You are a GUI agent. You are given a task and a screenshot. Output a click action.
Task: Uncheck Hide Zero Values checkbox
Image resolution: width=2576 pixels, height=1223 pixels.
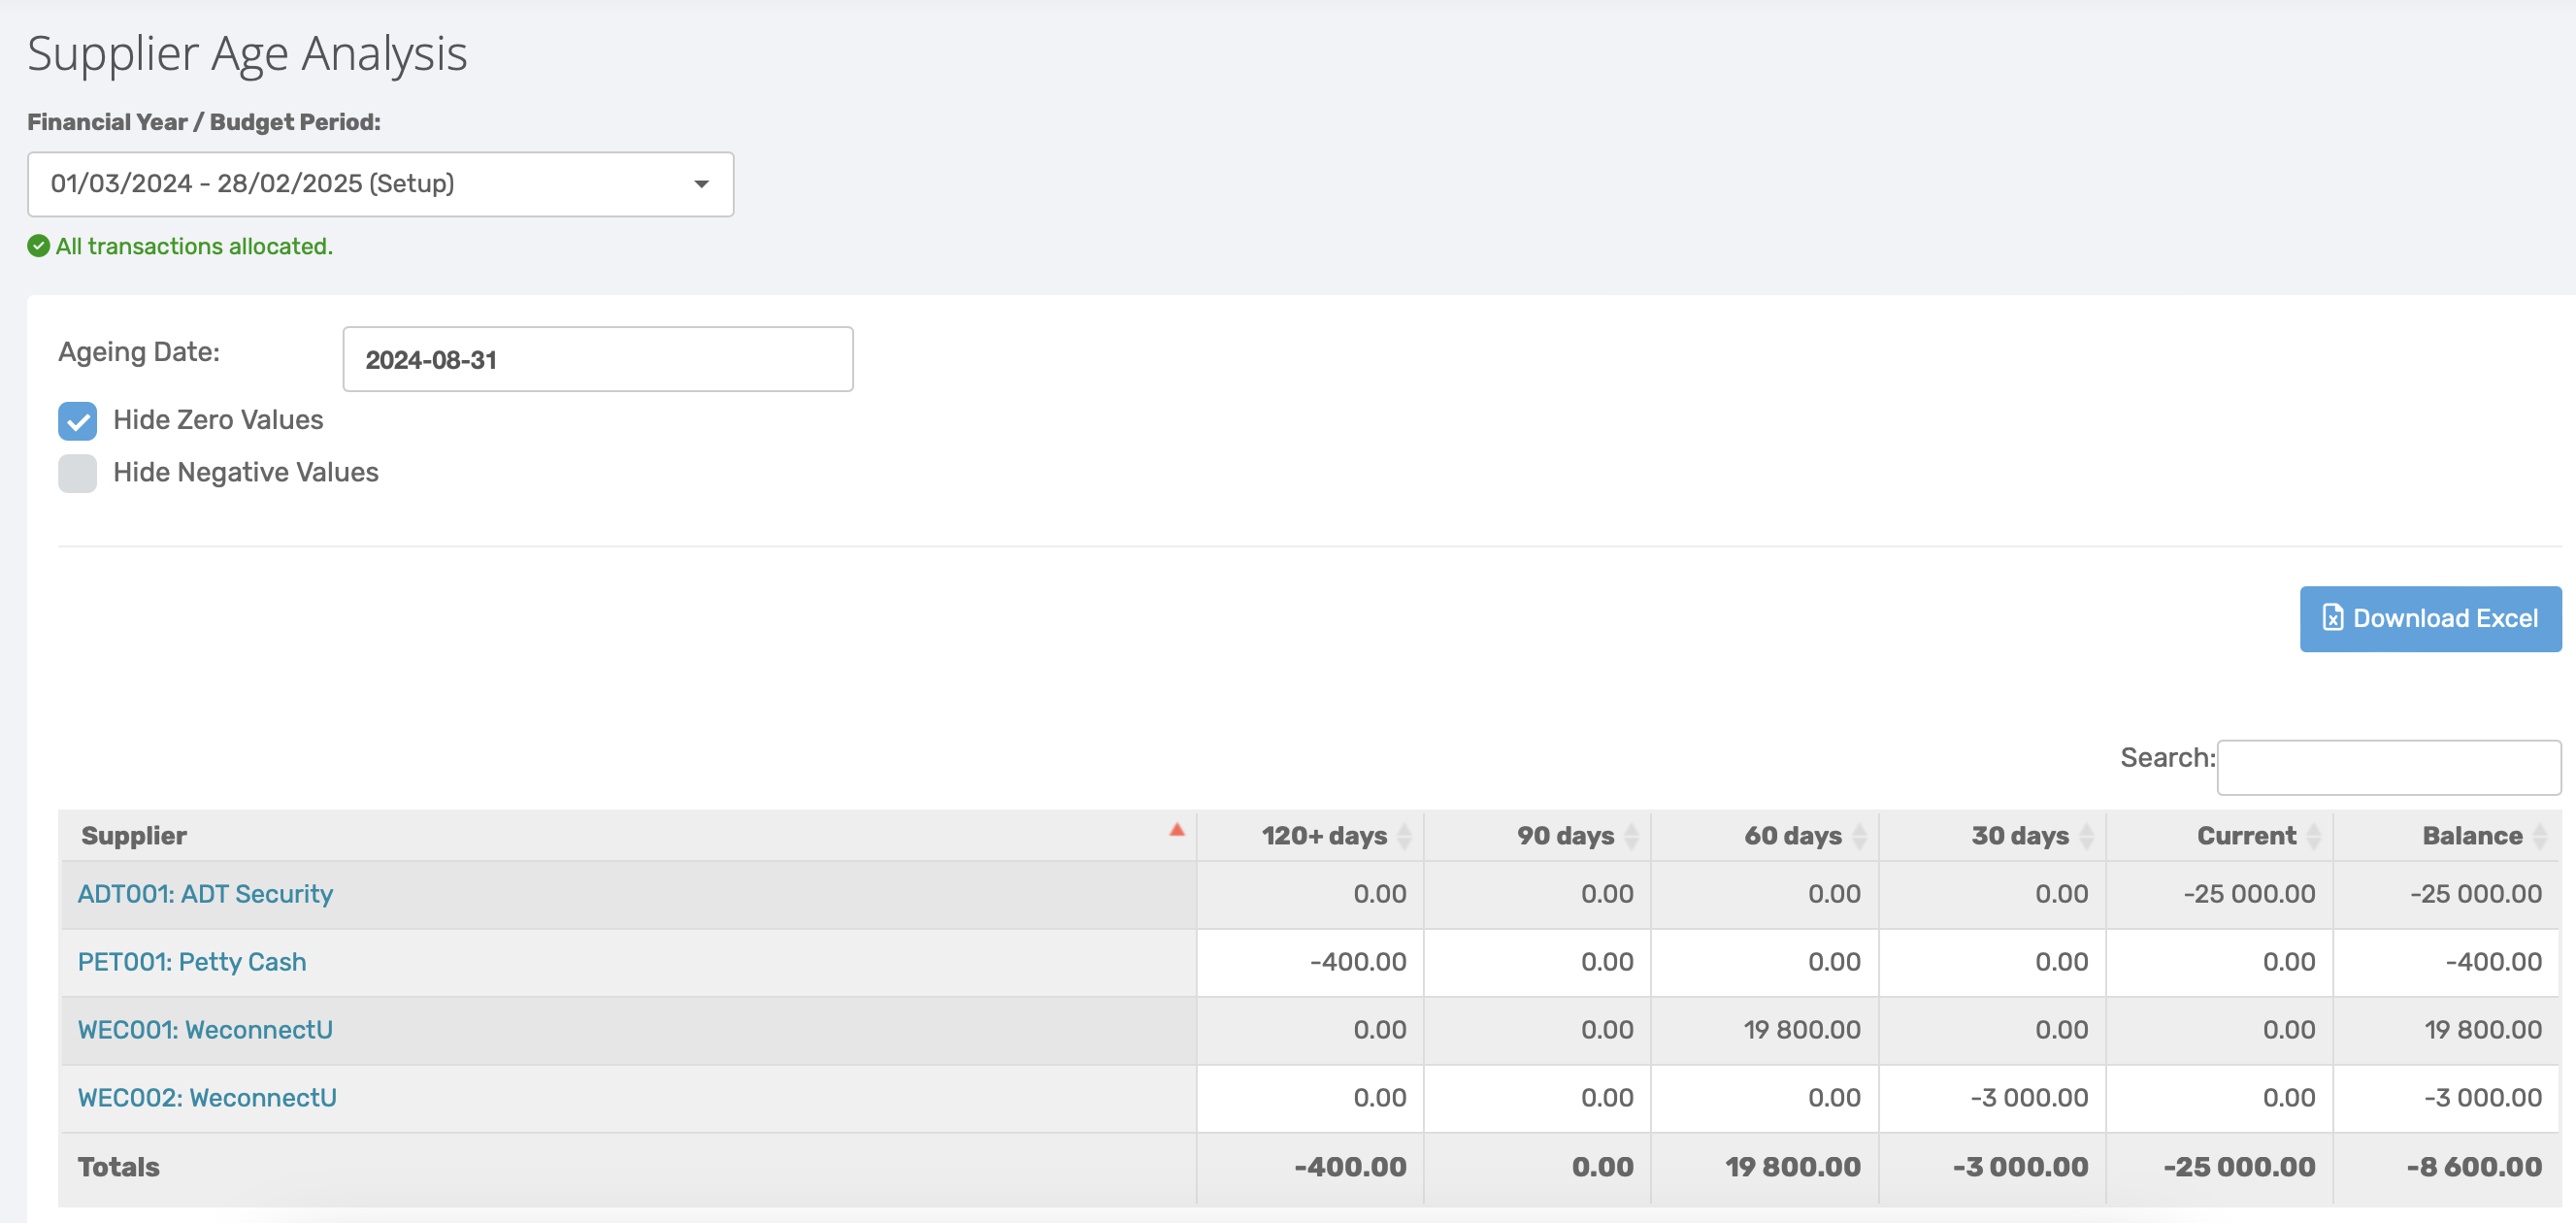pyautogui.click(x=77, y=421)
